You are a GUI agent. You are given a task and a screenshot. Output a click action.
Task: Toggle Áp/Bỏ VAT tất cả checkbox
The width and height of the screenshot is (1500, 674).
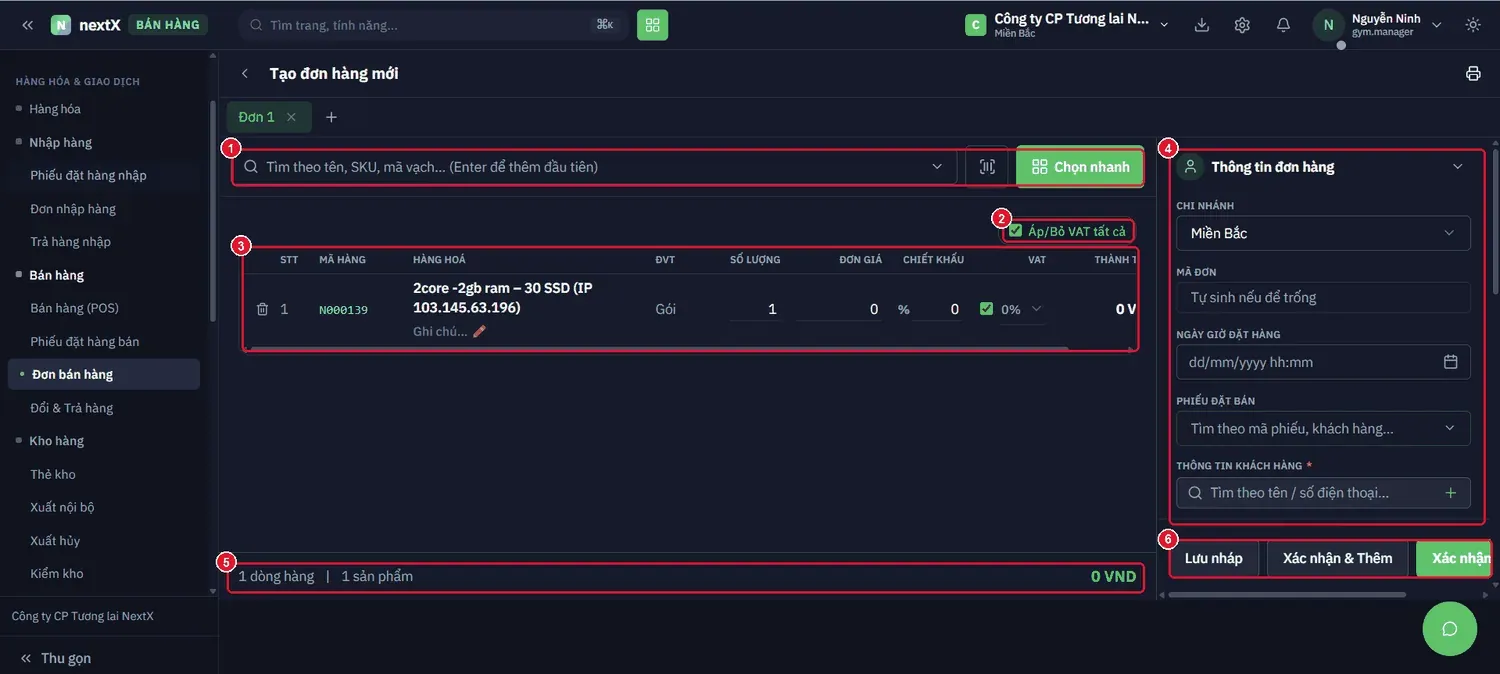[1016, 231]
